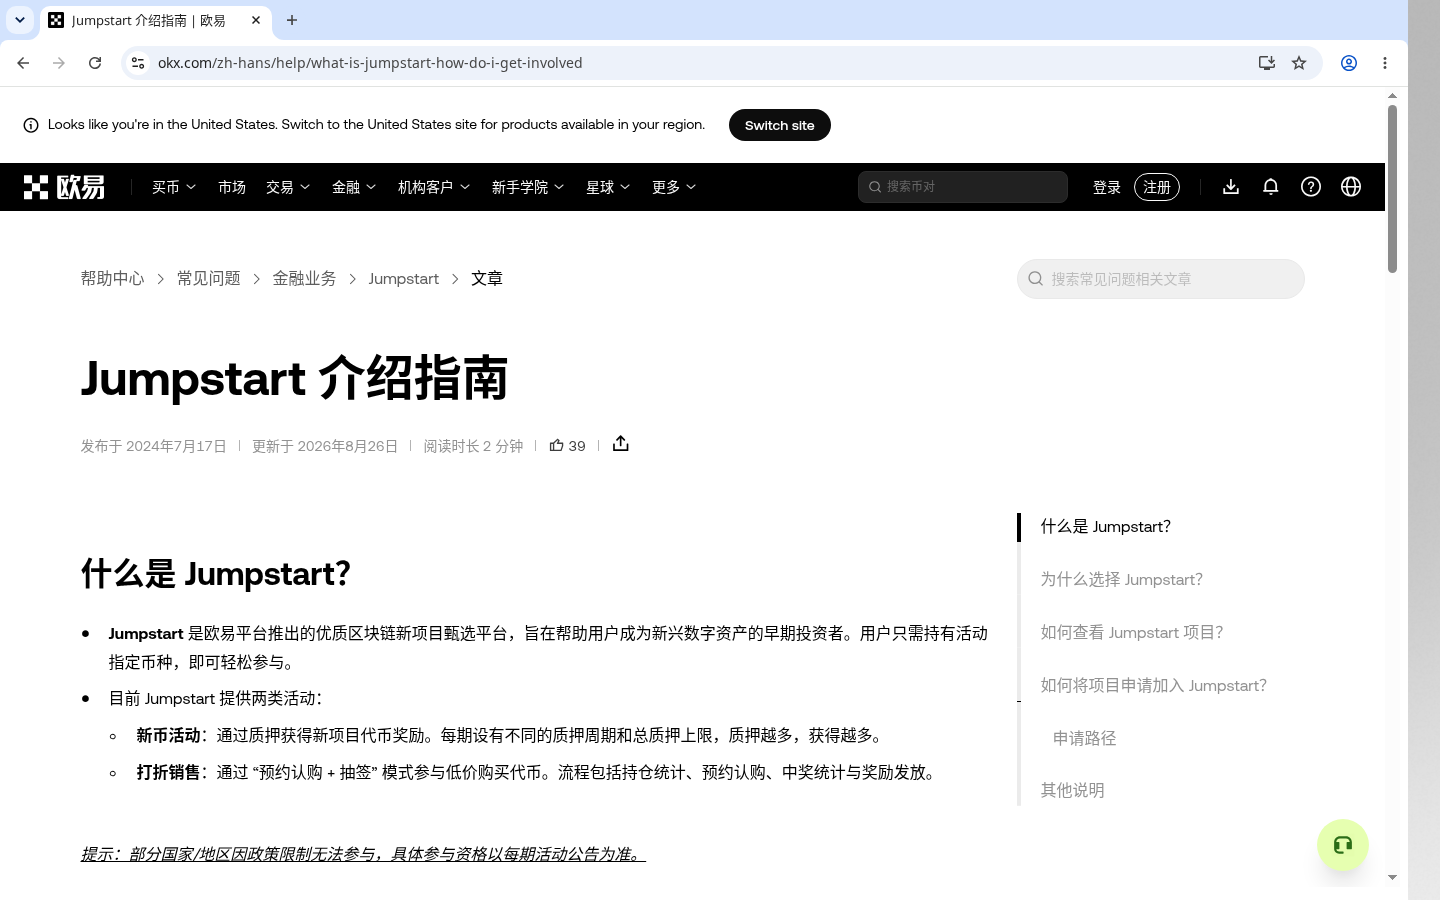
Task: Click the OKX 欧易 logo
Action: click(x=64, y=187)
